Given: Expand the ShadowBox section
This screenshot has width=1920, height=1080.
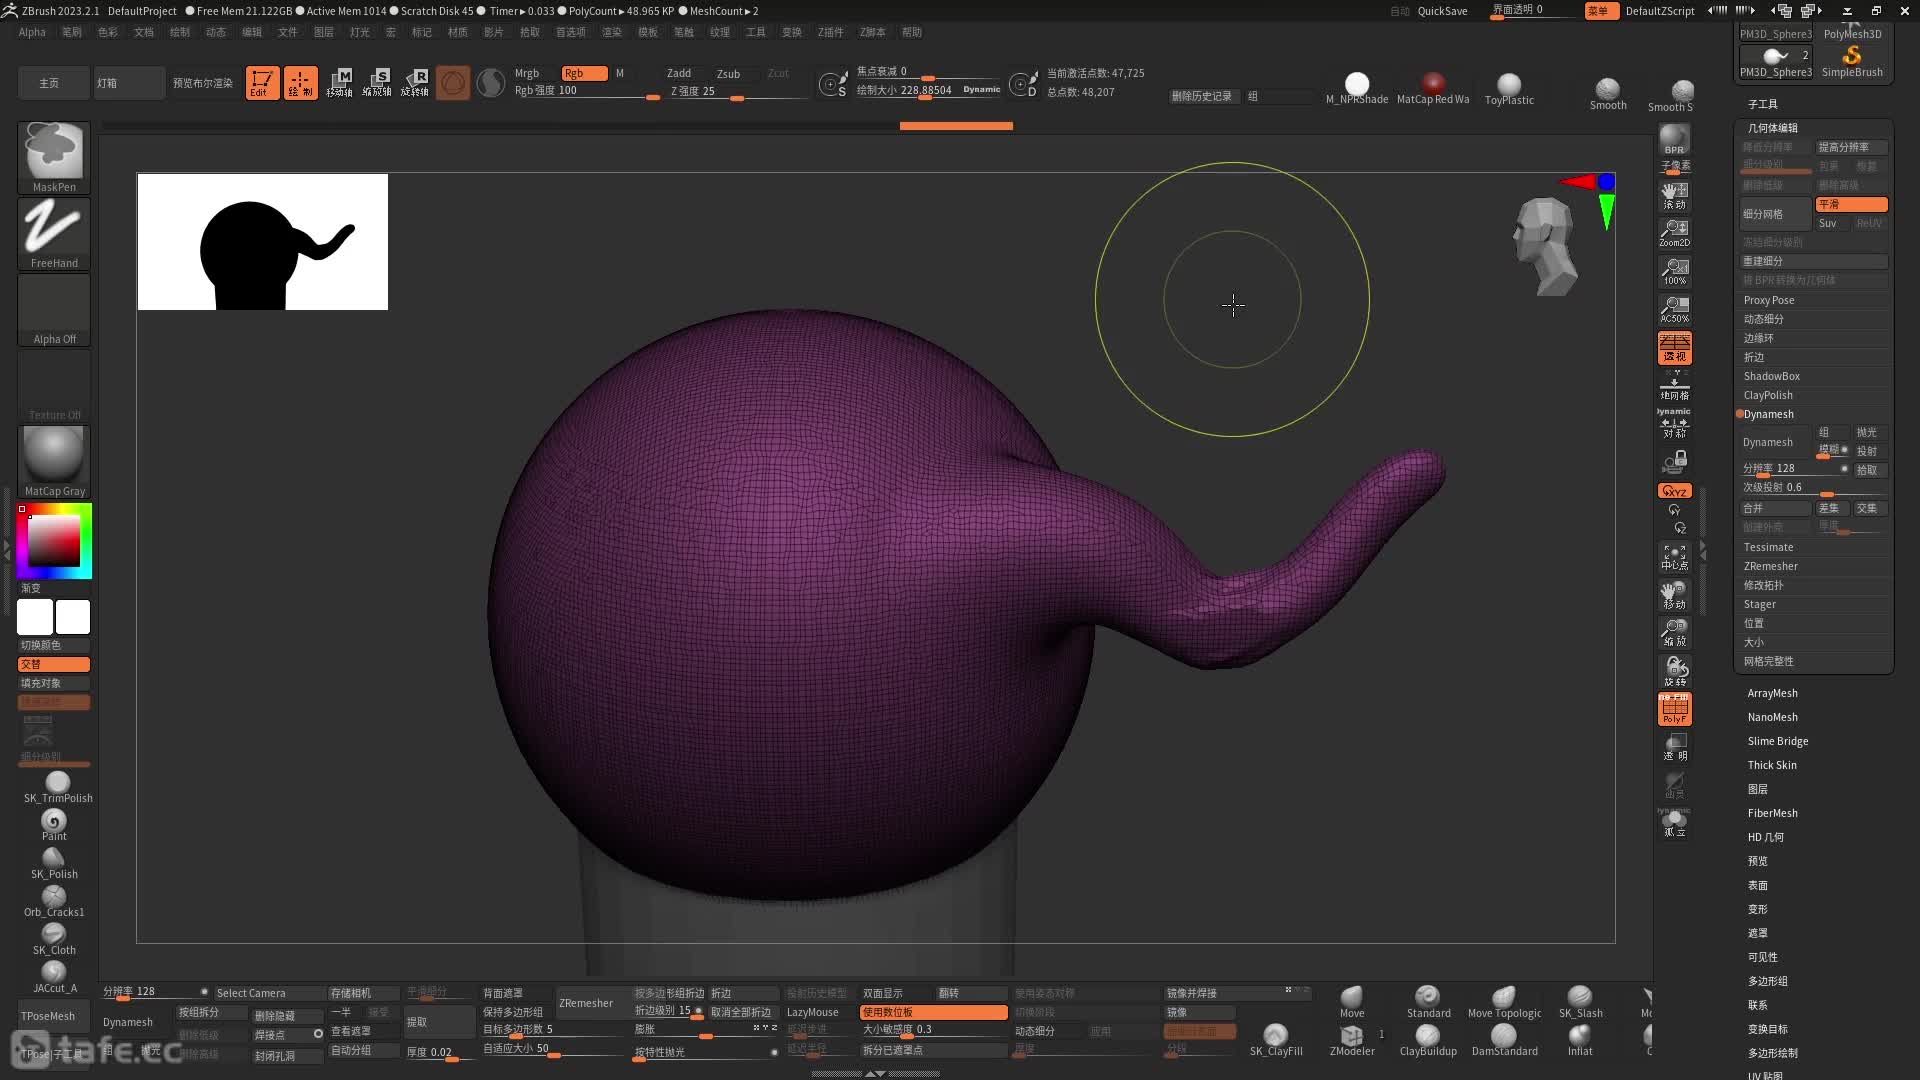Looking at the screenshot, I should pos(1771,376).
